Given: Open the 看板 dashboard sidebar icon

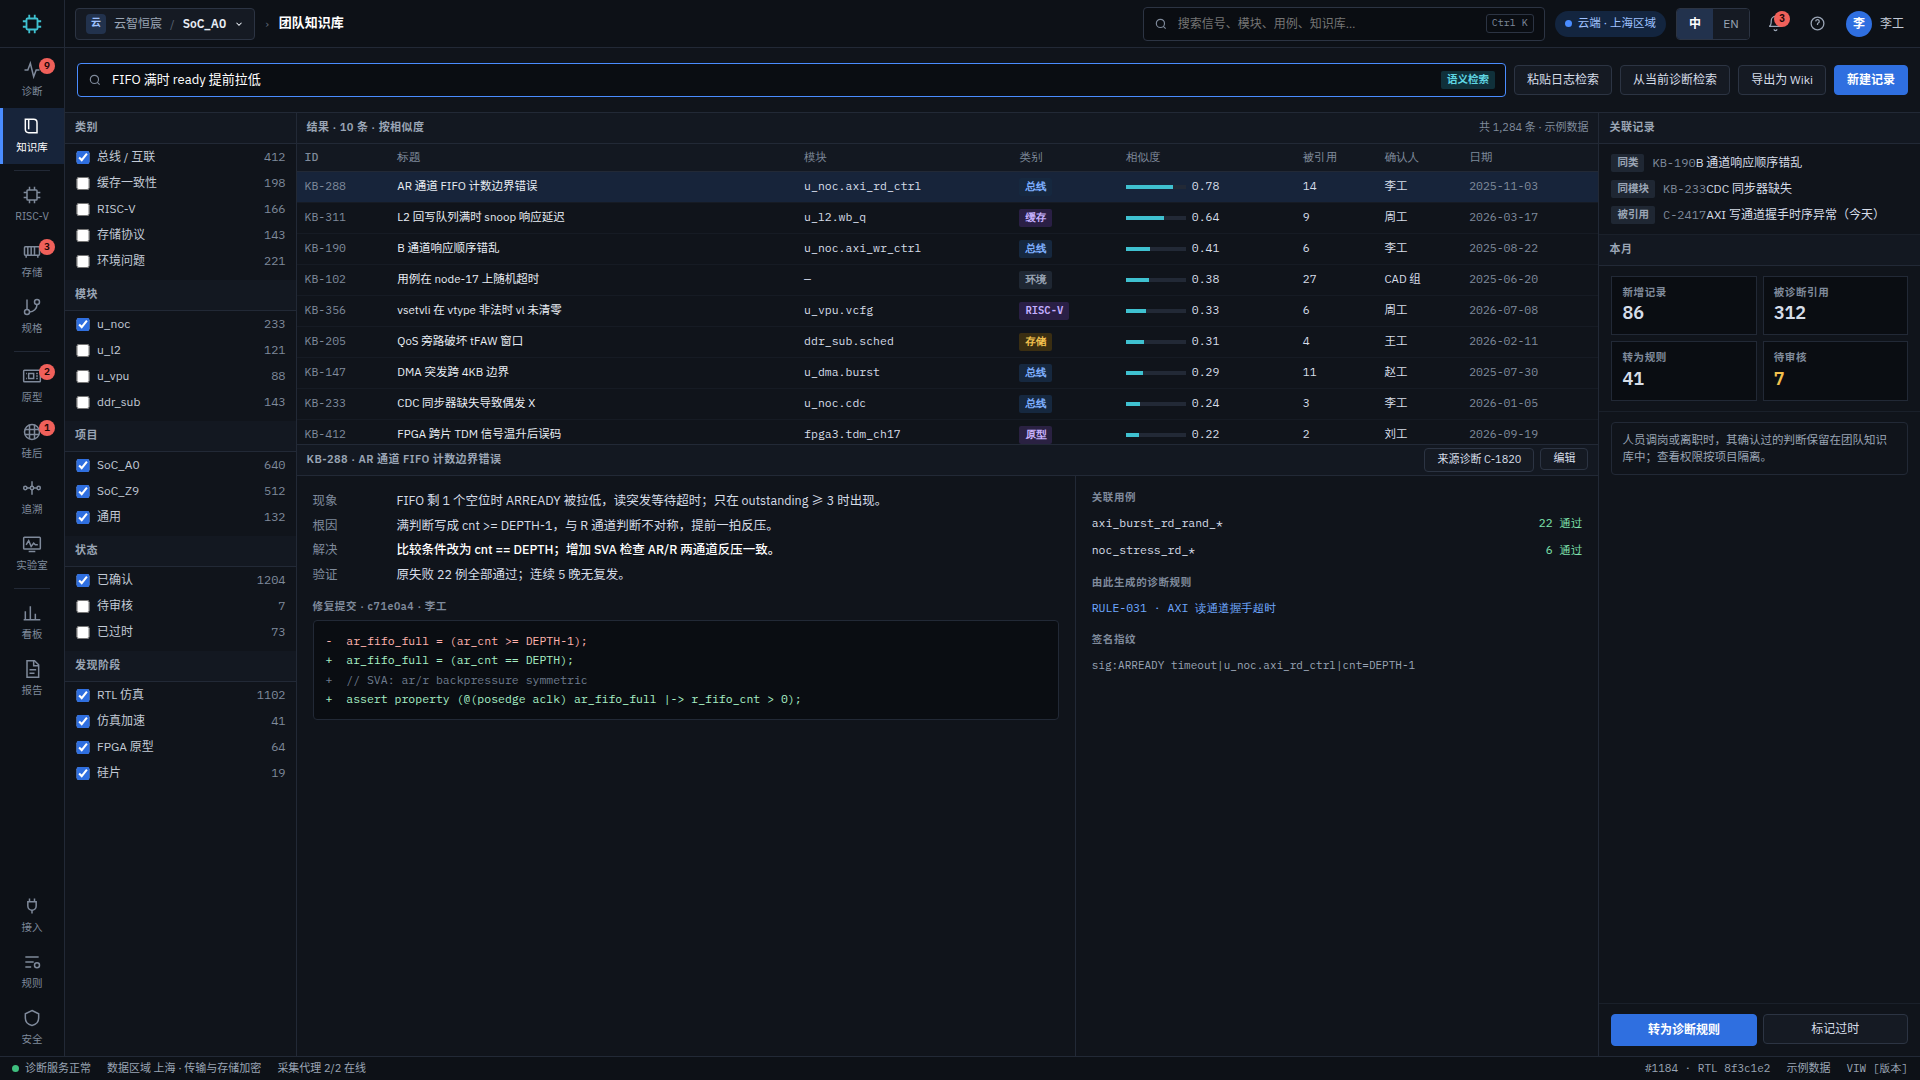Looking at the screenshot, I should [x=32, y=621].
